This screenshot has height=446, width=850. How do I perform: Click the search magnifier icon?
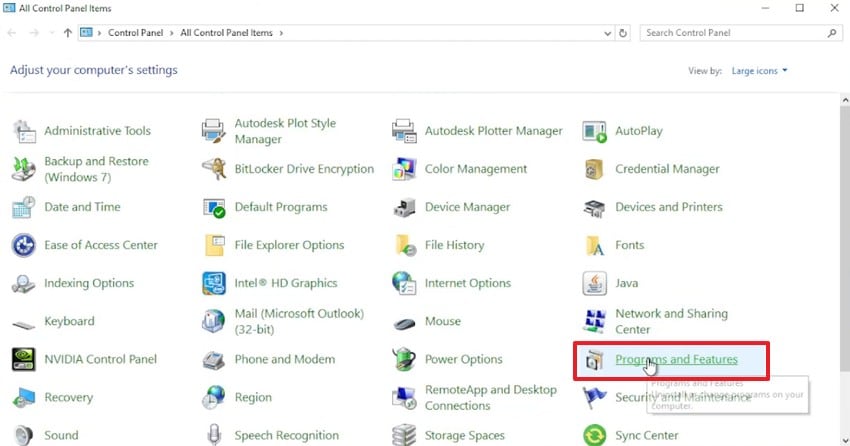[832, 33]
